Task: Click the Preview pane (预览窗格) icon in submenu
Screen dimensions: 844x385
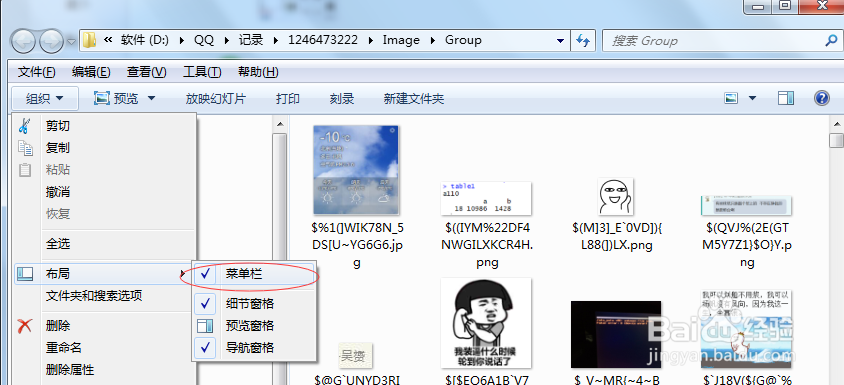Action: [x=205, y=326]
